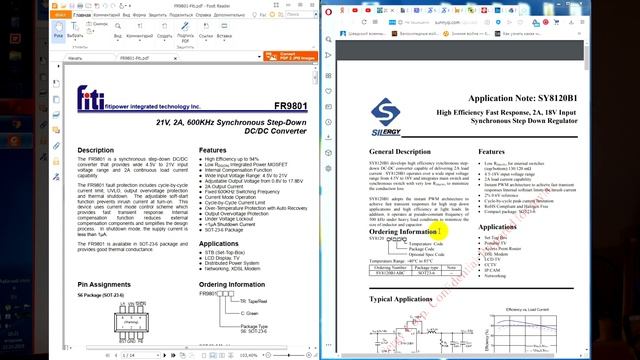Open the Дополнительно ribbon tab
Screen dimensions: 640x360
[229, 15]
